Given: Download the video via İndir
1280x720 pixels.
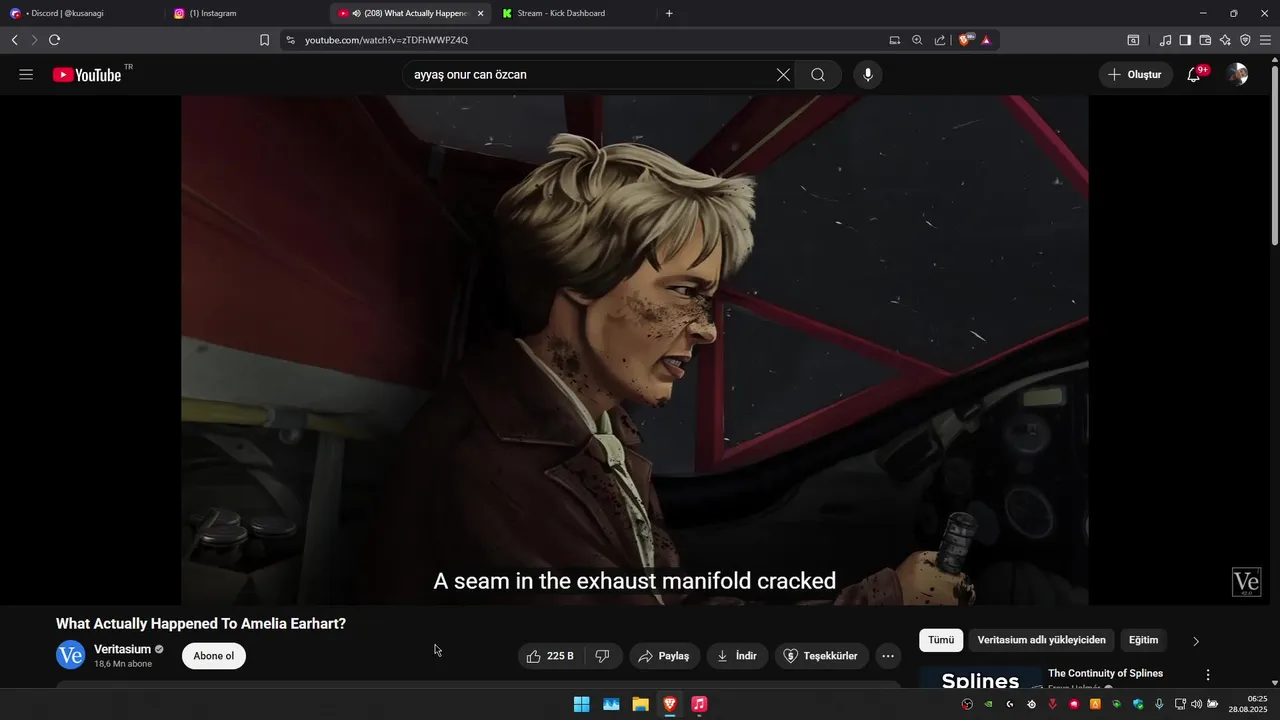Looking at the screenshot, I should tap(737, 656).
